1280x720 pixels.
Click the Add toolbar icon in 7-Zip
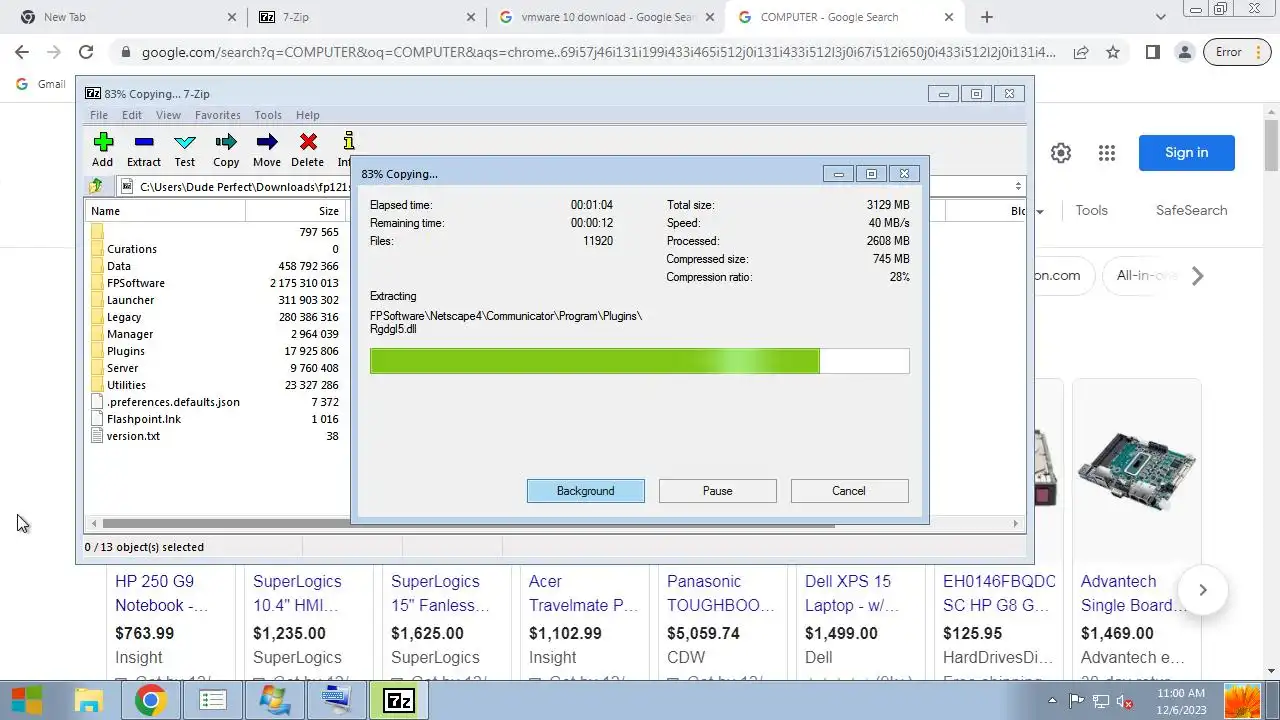[103, 149]
